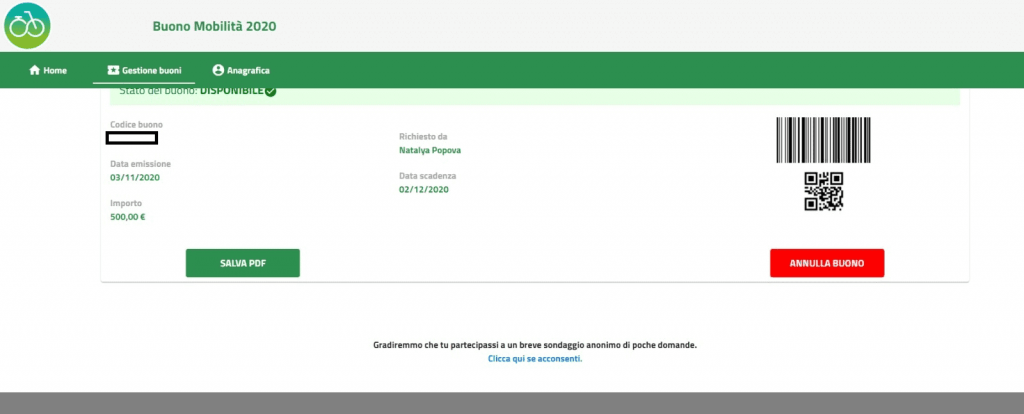This screenshot has width=1024, height=414.
Task: Click the Importo value 500,00 €
Action: [x=128, y=216]
